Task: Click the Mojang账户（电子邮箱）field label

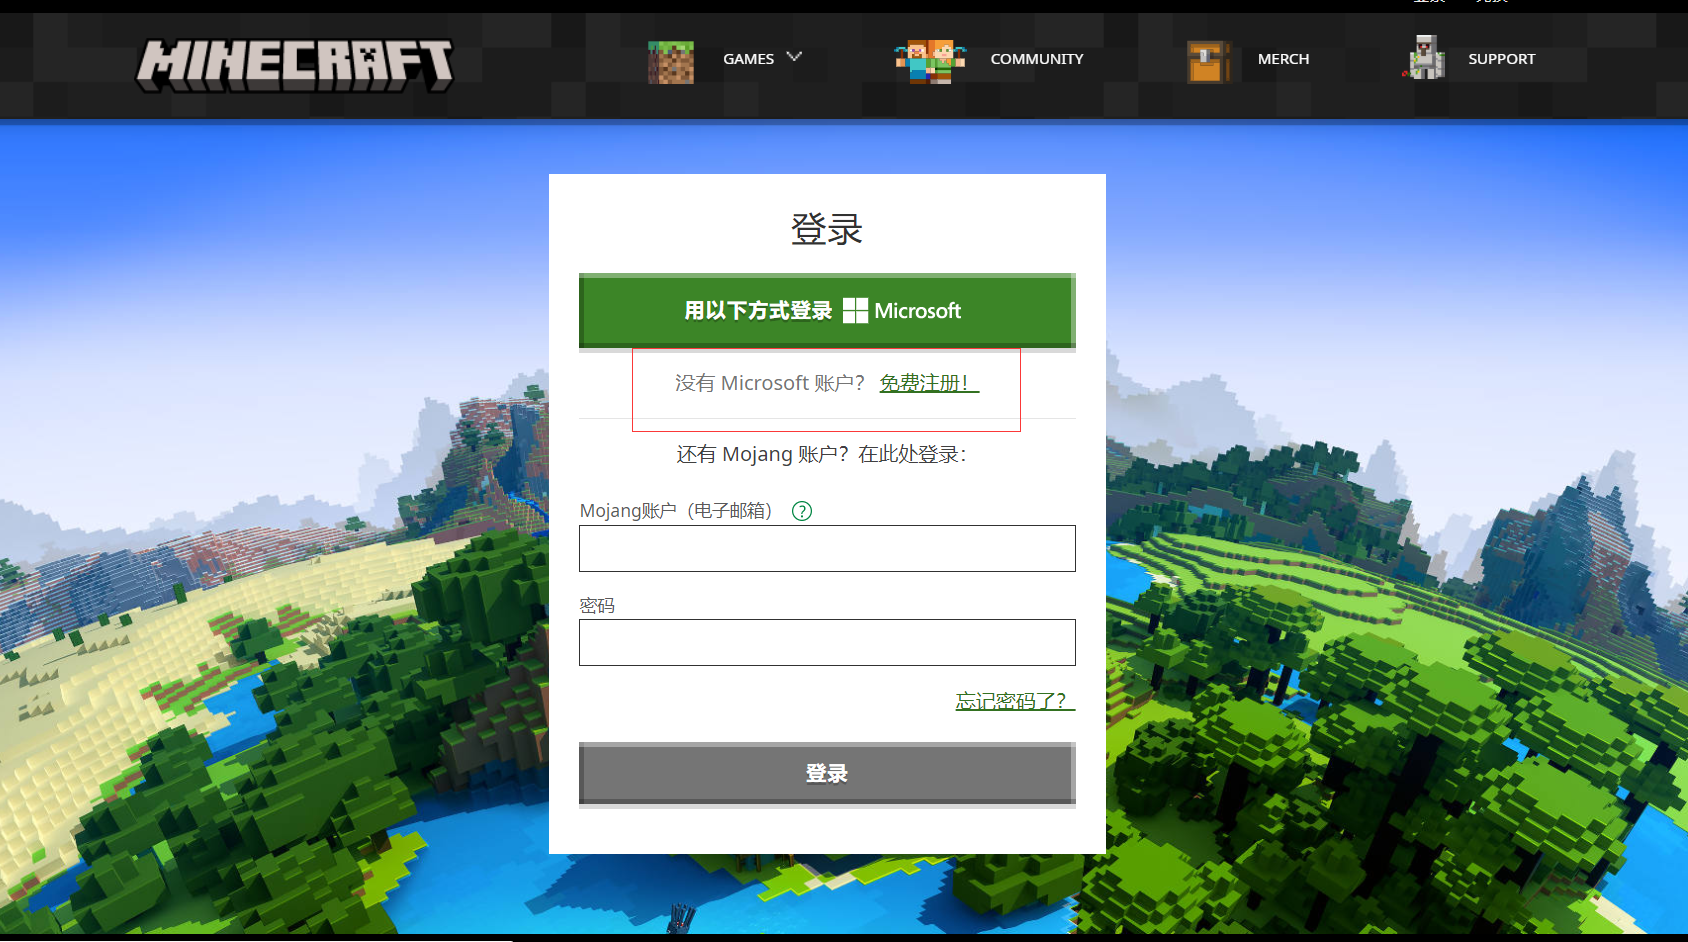Action: click(x=676, y=511)
